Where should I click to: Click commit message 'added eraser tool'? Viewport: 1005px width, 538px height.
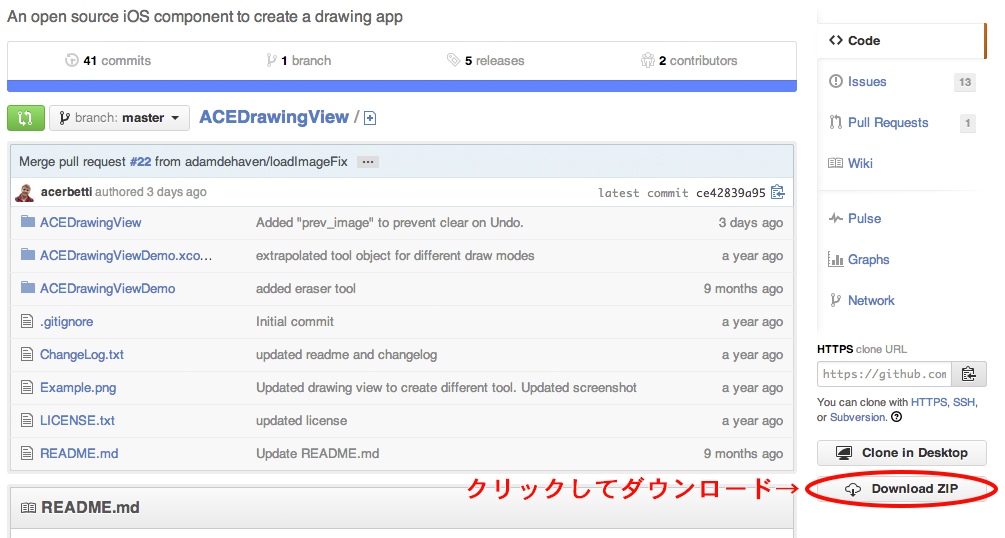click(x=306, y=289)
